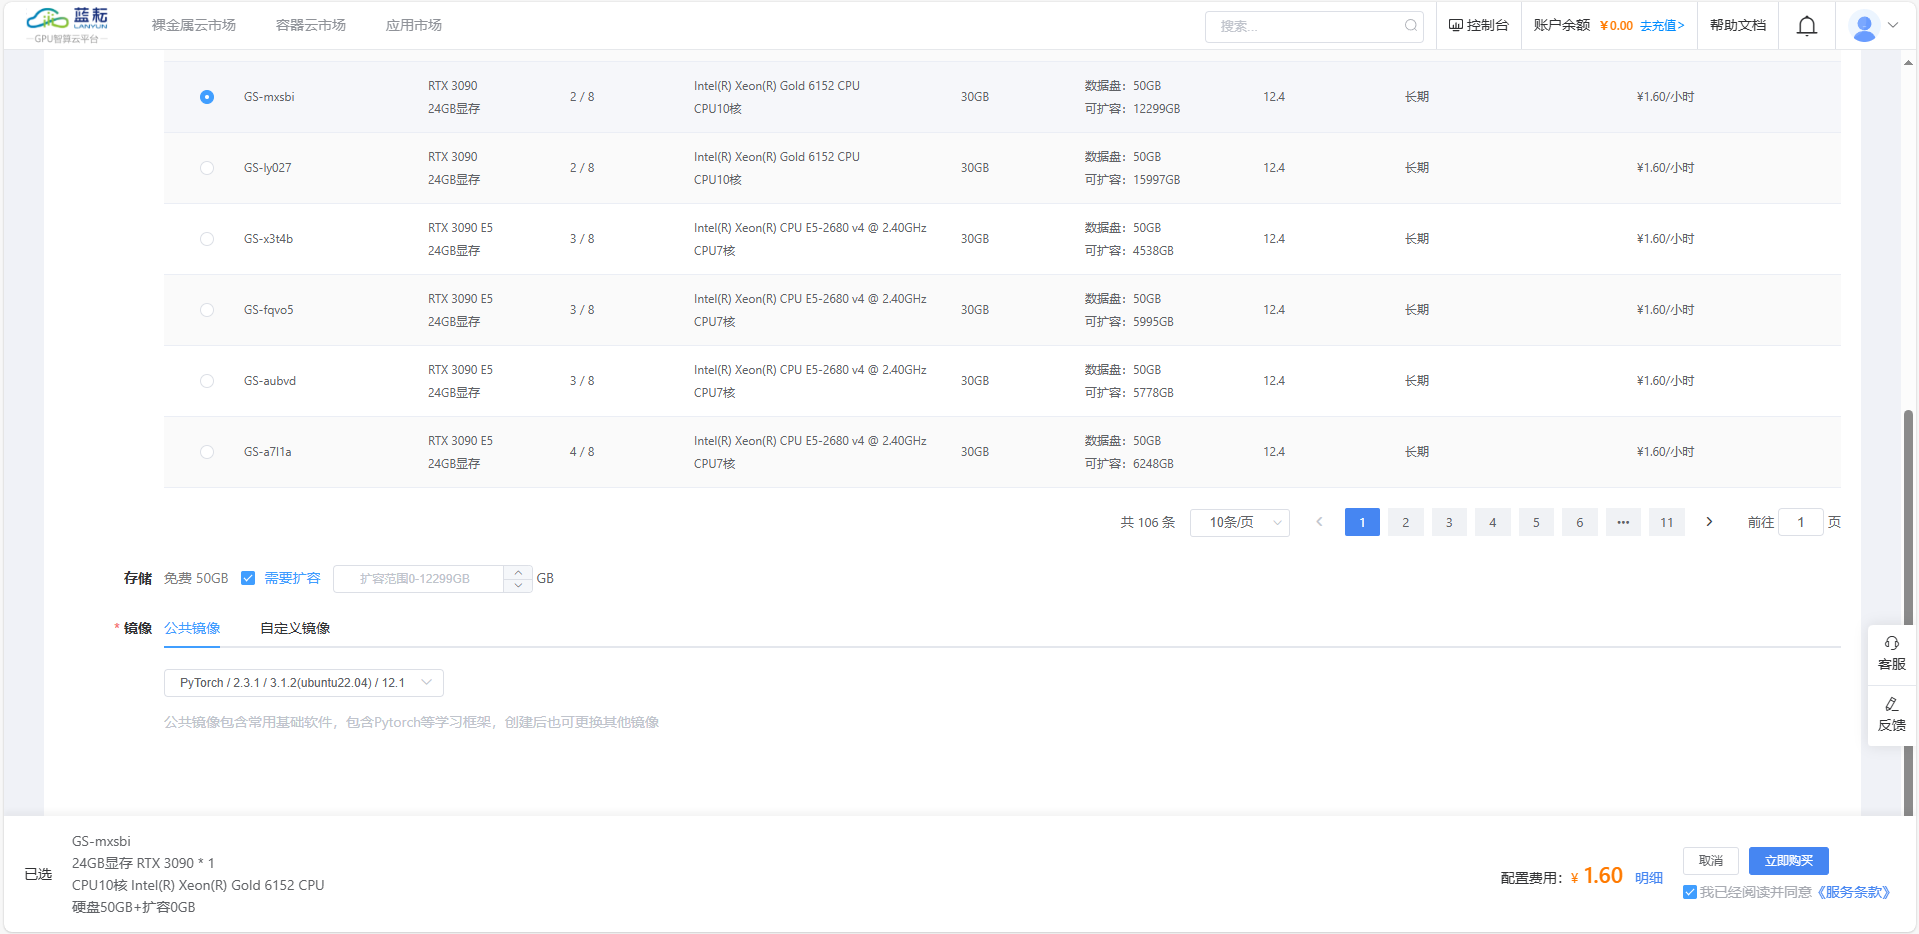Open 裸金属云市场 menu
Image resolution: width=1919 pixels, height=934 pixels.
[x=194, y=25]
